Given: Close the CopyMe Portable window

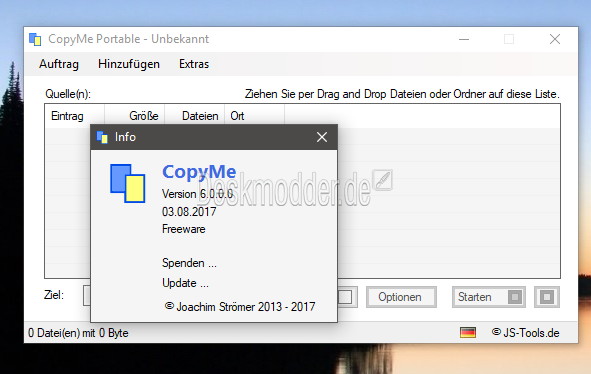Looking at the screenshot, I should tap(554, 39).
